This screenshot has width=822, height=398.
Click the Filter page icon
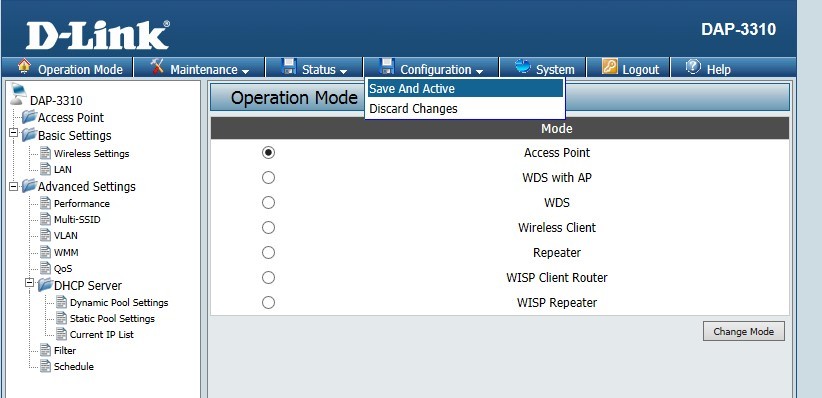[x=46, y=350]
